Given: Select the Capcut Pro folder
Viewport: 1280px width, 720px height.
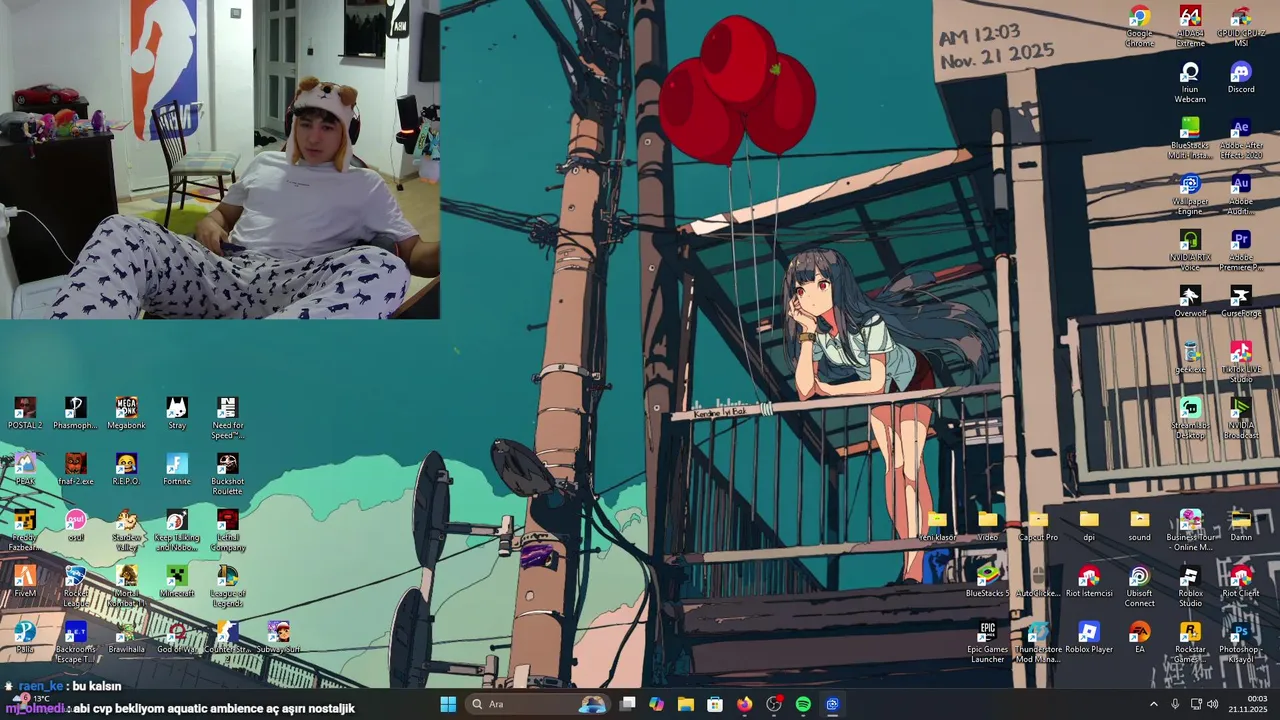Looking at the screenshot, I should (x=1038, y=524).
